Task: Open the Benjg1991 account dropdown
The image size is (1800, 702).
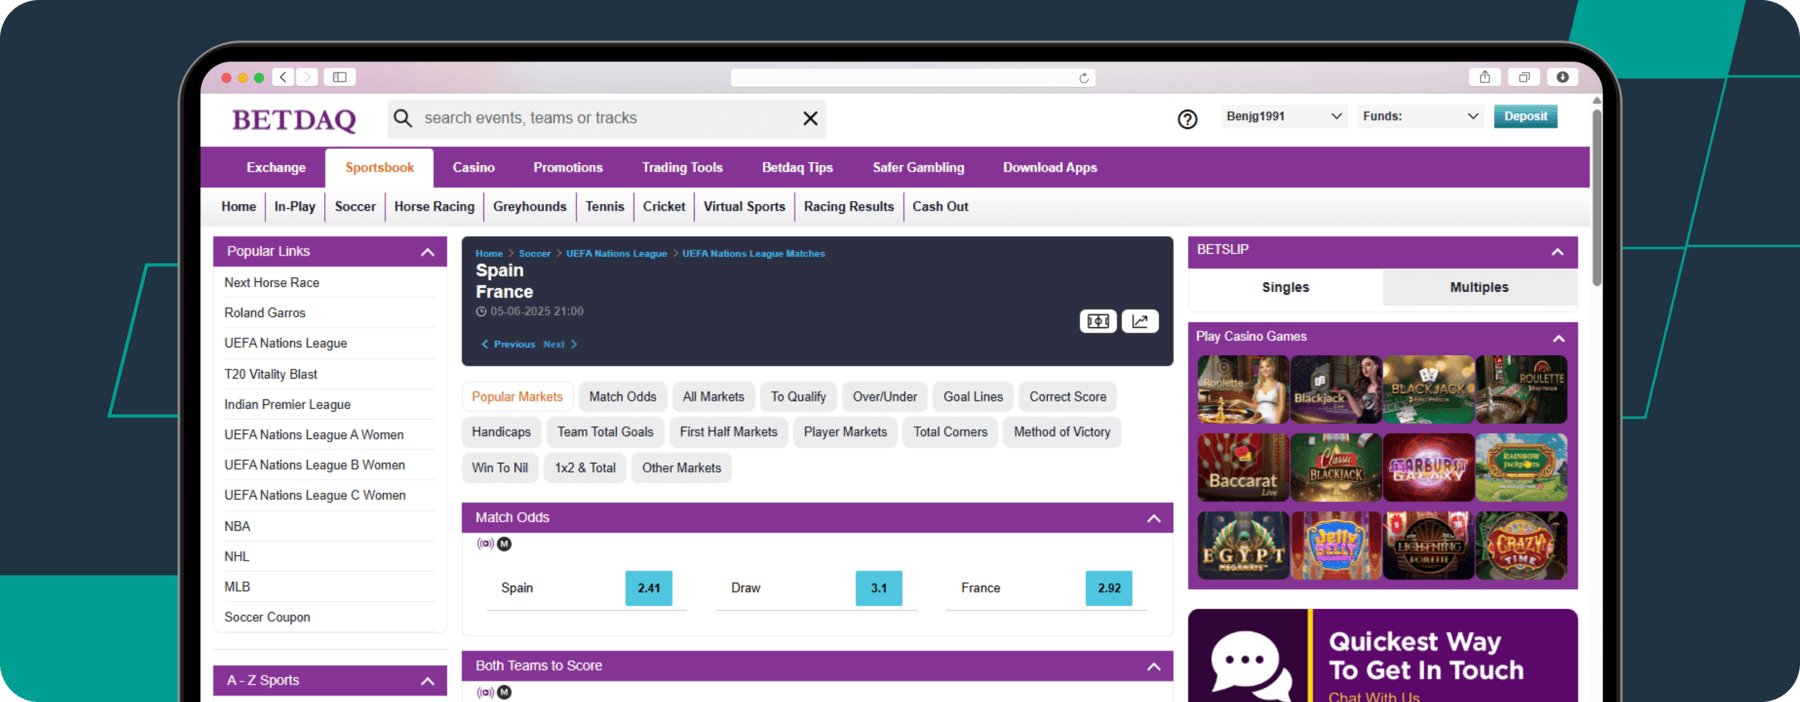Action: tap(1284, 116)
